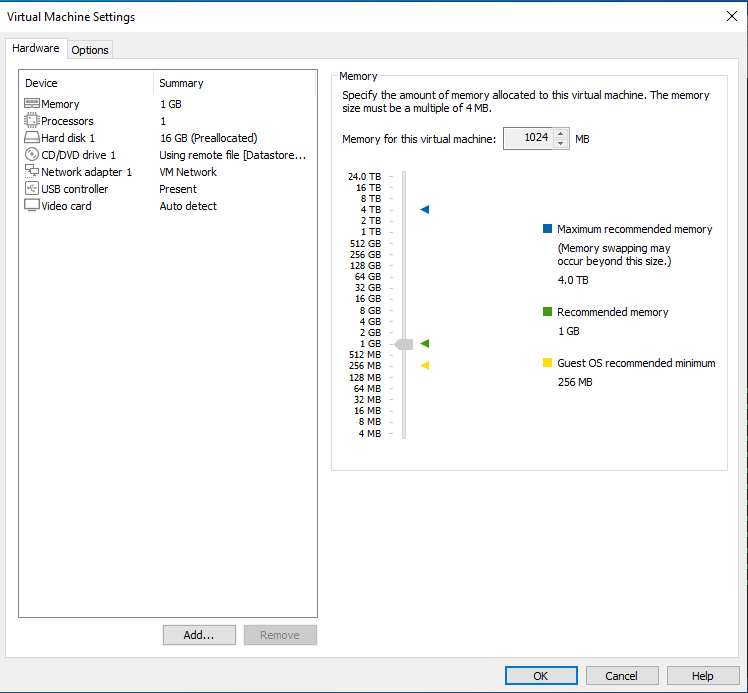Click the '16 GB (Preallocated)' summary

208,138
